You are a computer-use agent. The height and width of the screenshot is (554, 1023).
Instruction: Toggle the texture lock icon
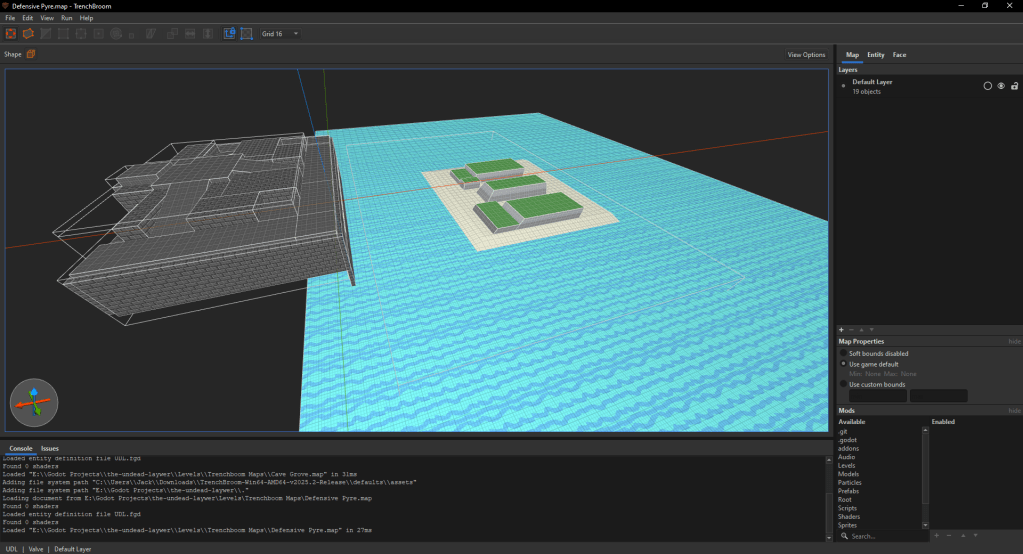coord(229,34)
